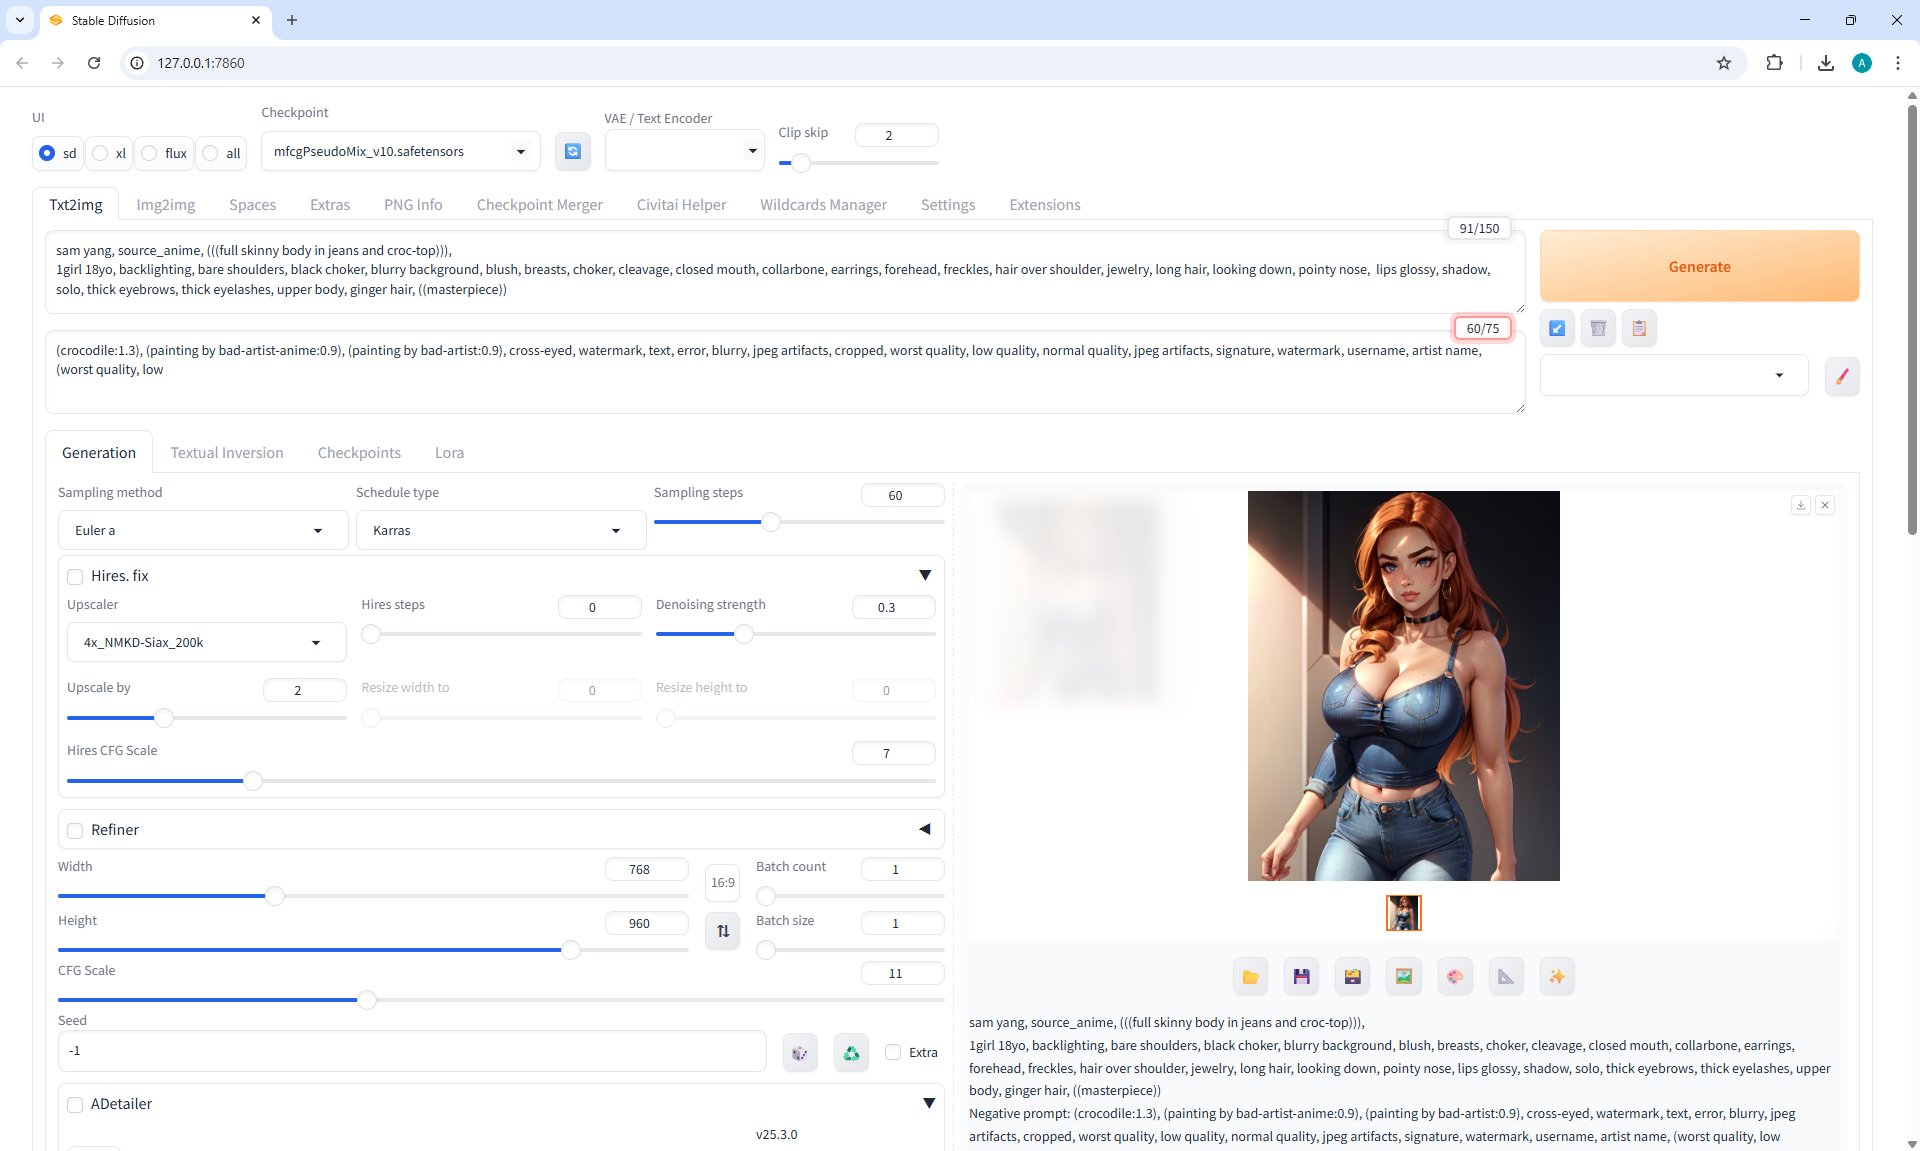Open the images output folder icon

click(x=1250, y=977)
